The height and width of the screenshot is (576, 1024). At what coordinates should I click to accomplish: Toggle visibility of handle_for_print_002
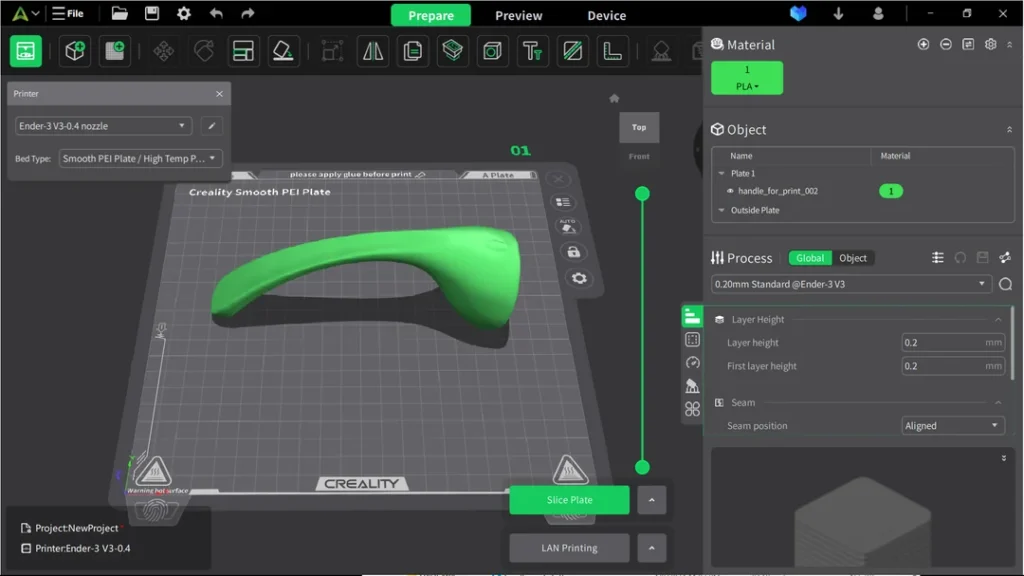730,191
